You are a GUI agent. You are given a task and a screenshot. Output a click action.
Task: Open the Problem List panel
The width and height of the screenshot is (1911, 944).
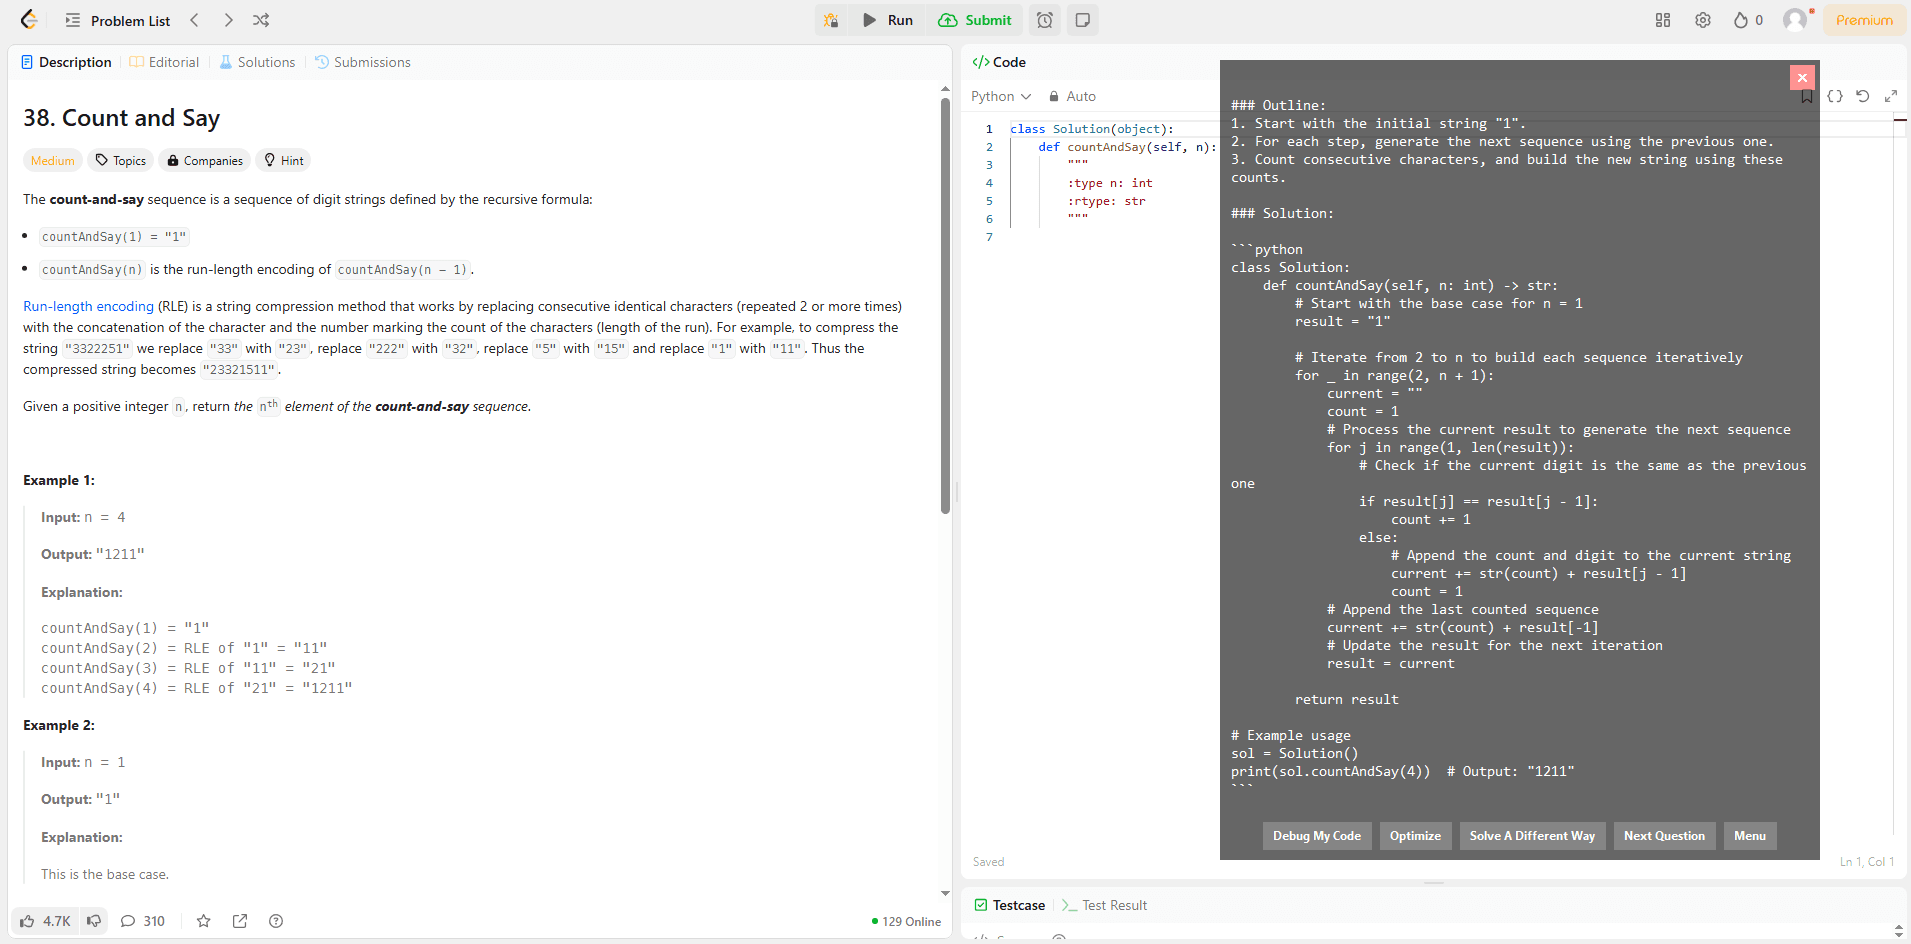(117, 20)
